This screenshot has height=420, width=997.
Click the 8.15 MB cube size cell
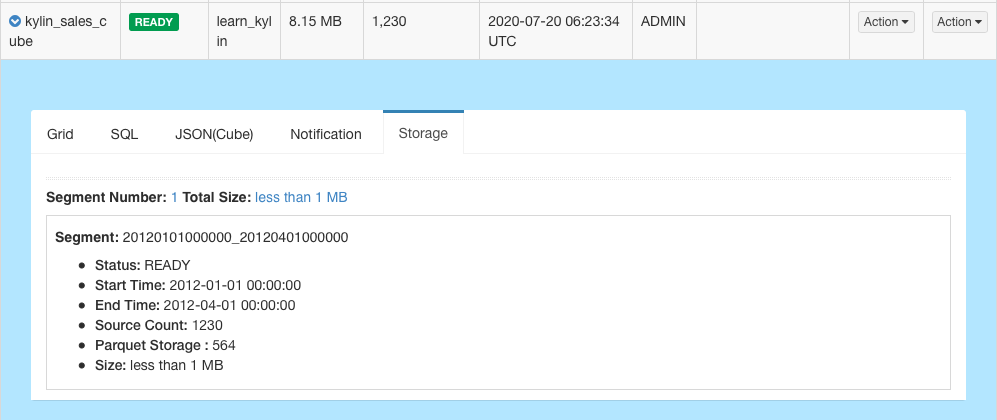(314, 21)
